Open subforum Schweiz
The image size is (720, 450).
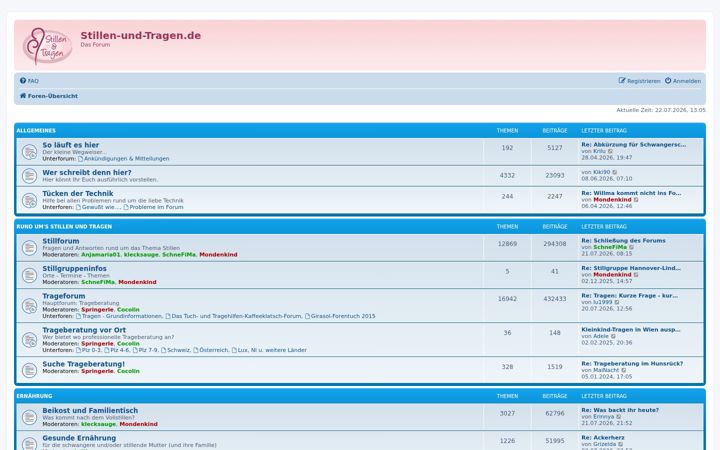point(176,350)
